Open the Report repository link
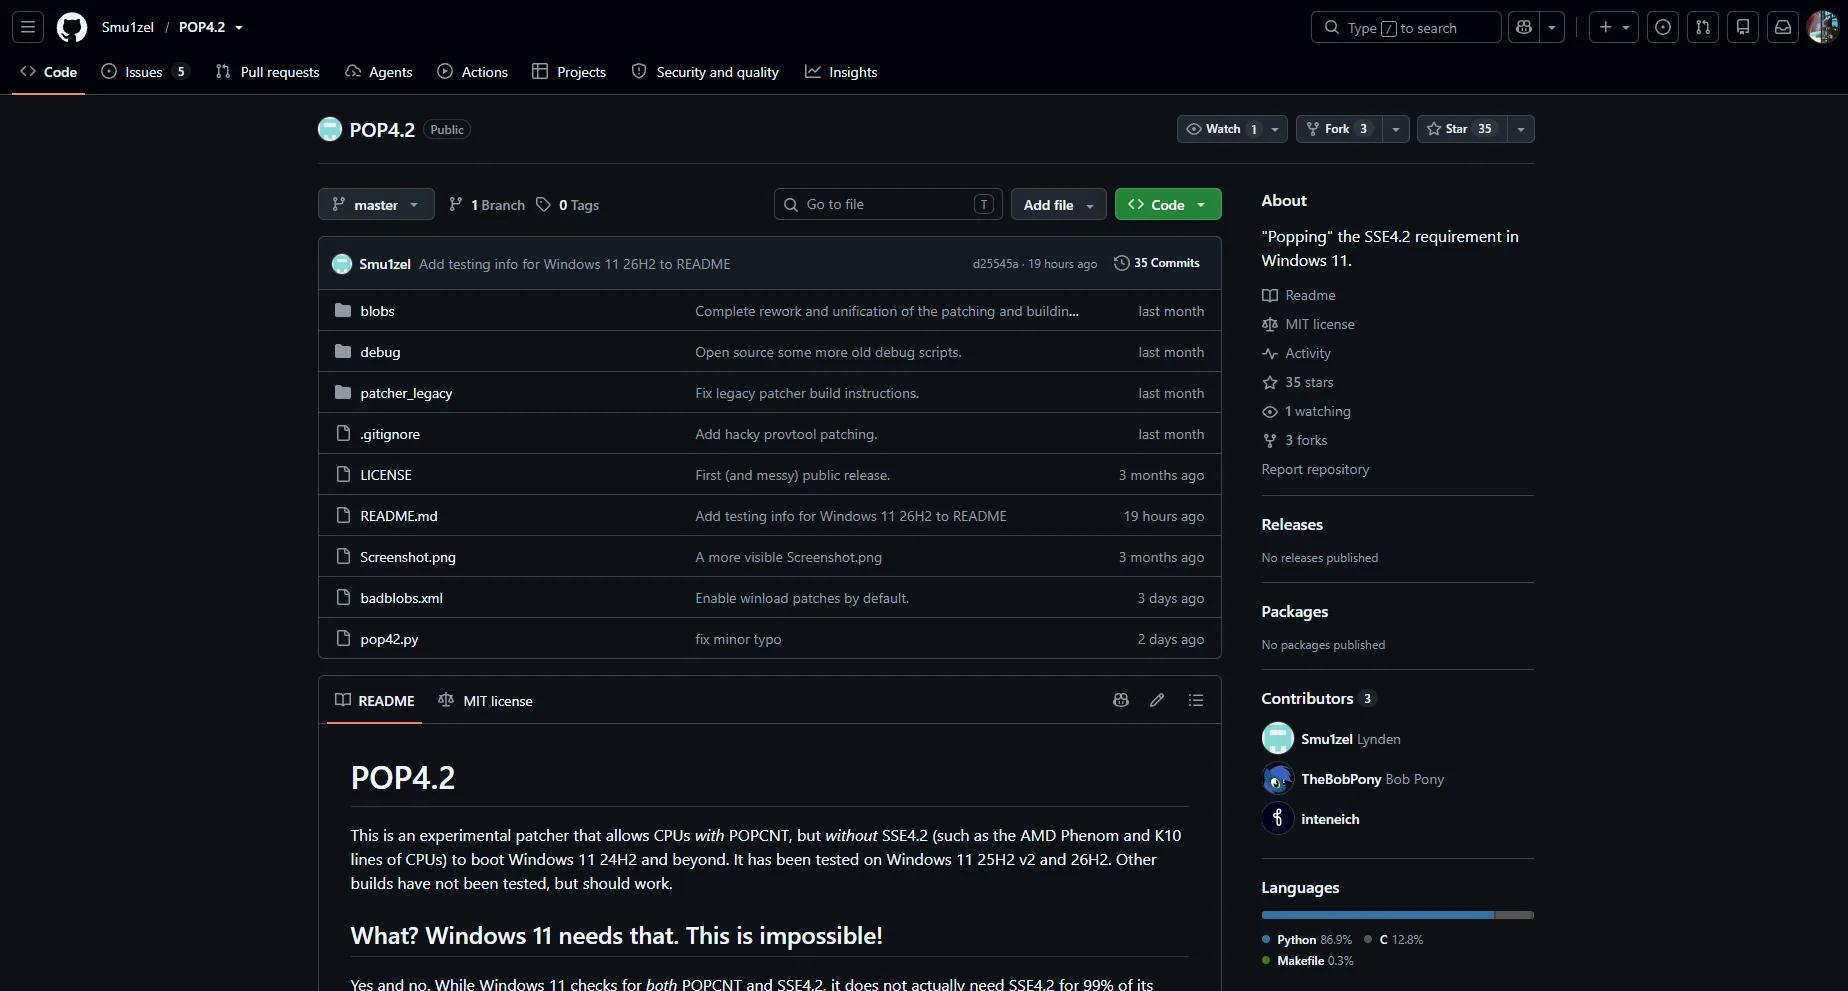The width and height of the screenshot is (1848, 991). pos(1315,469)
